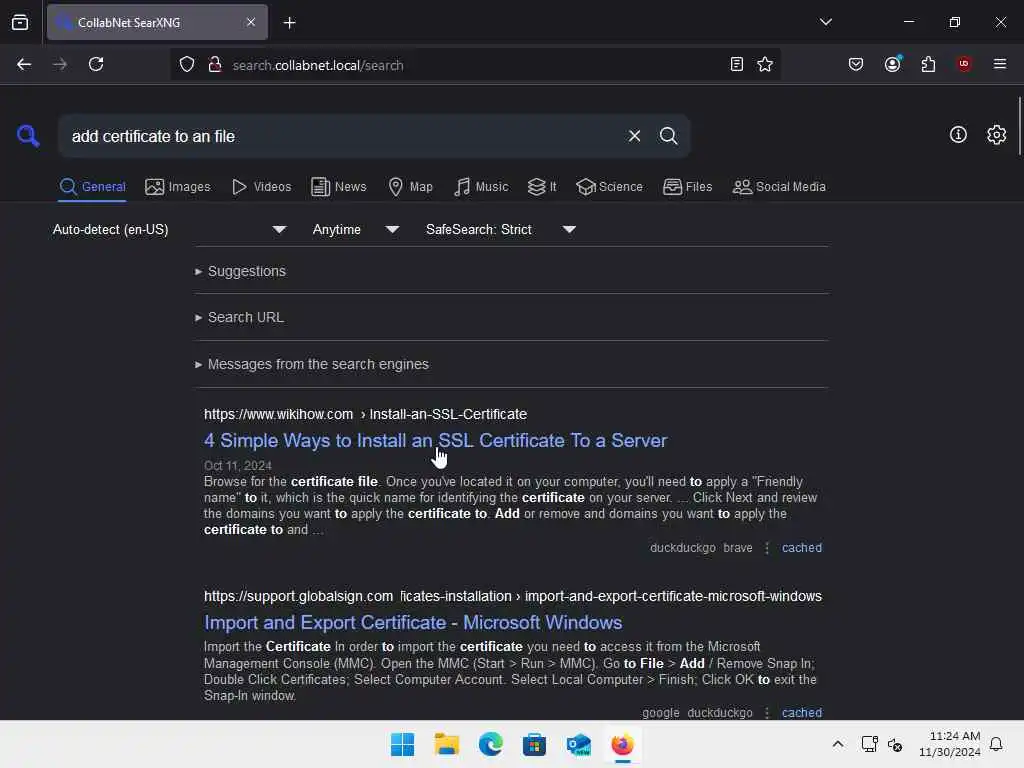Open Microsoft Store from taskbar
This screenshot has width=1024, height=768.
[x=534, y=744]
